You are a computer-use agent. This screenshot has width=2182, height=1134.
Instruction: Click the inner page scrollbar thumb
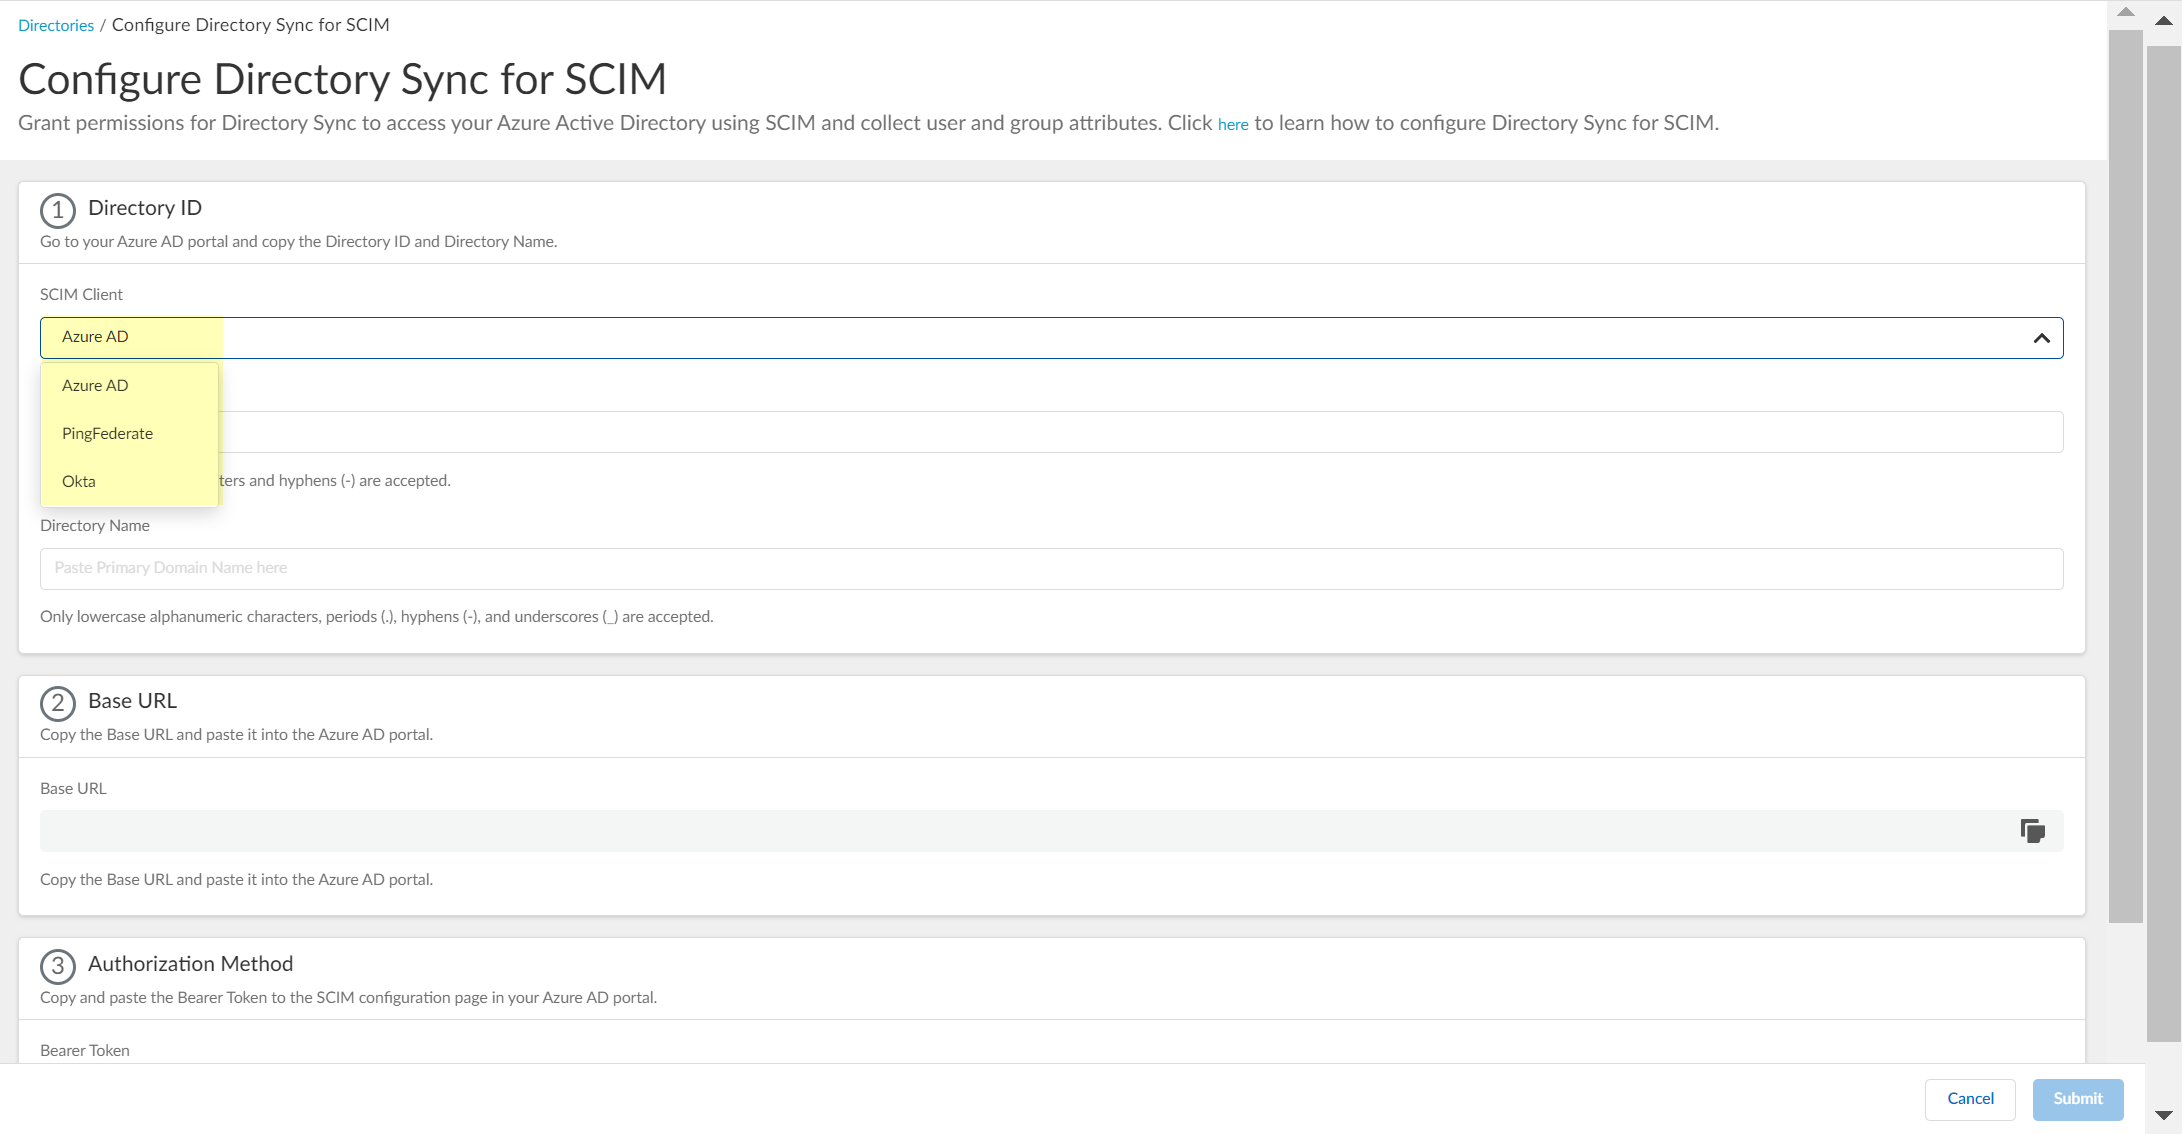tap(2125, 475)
